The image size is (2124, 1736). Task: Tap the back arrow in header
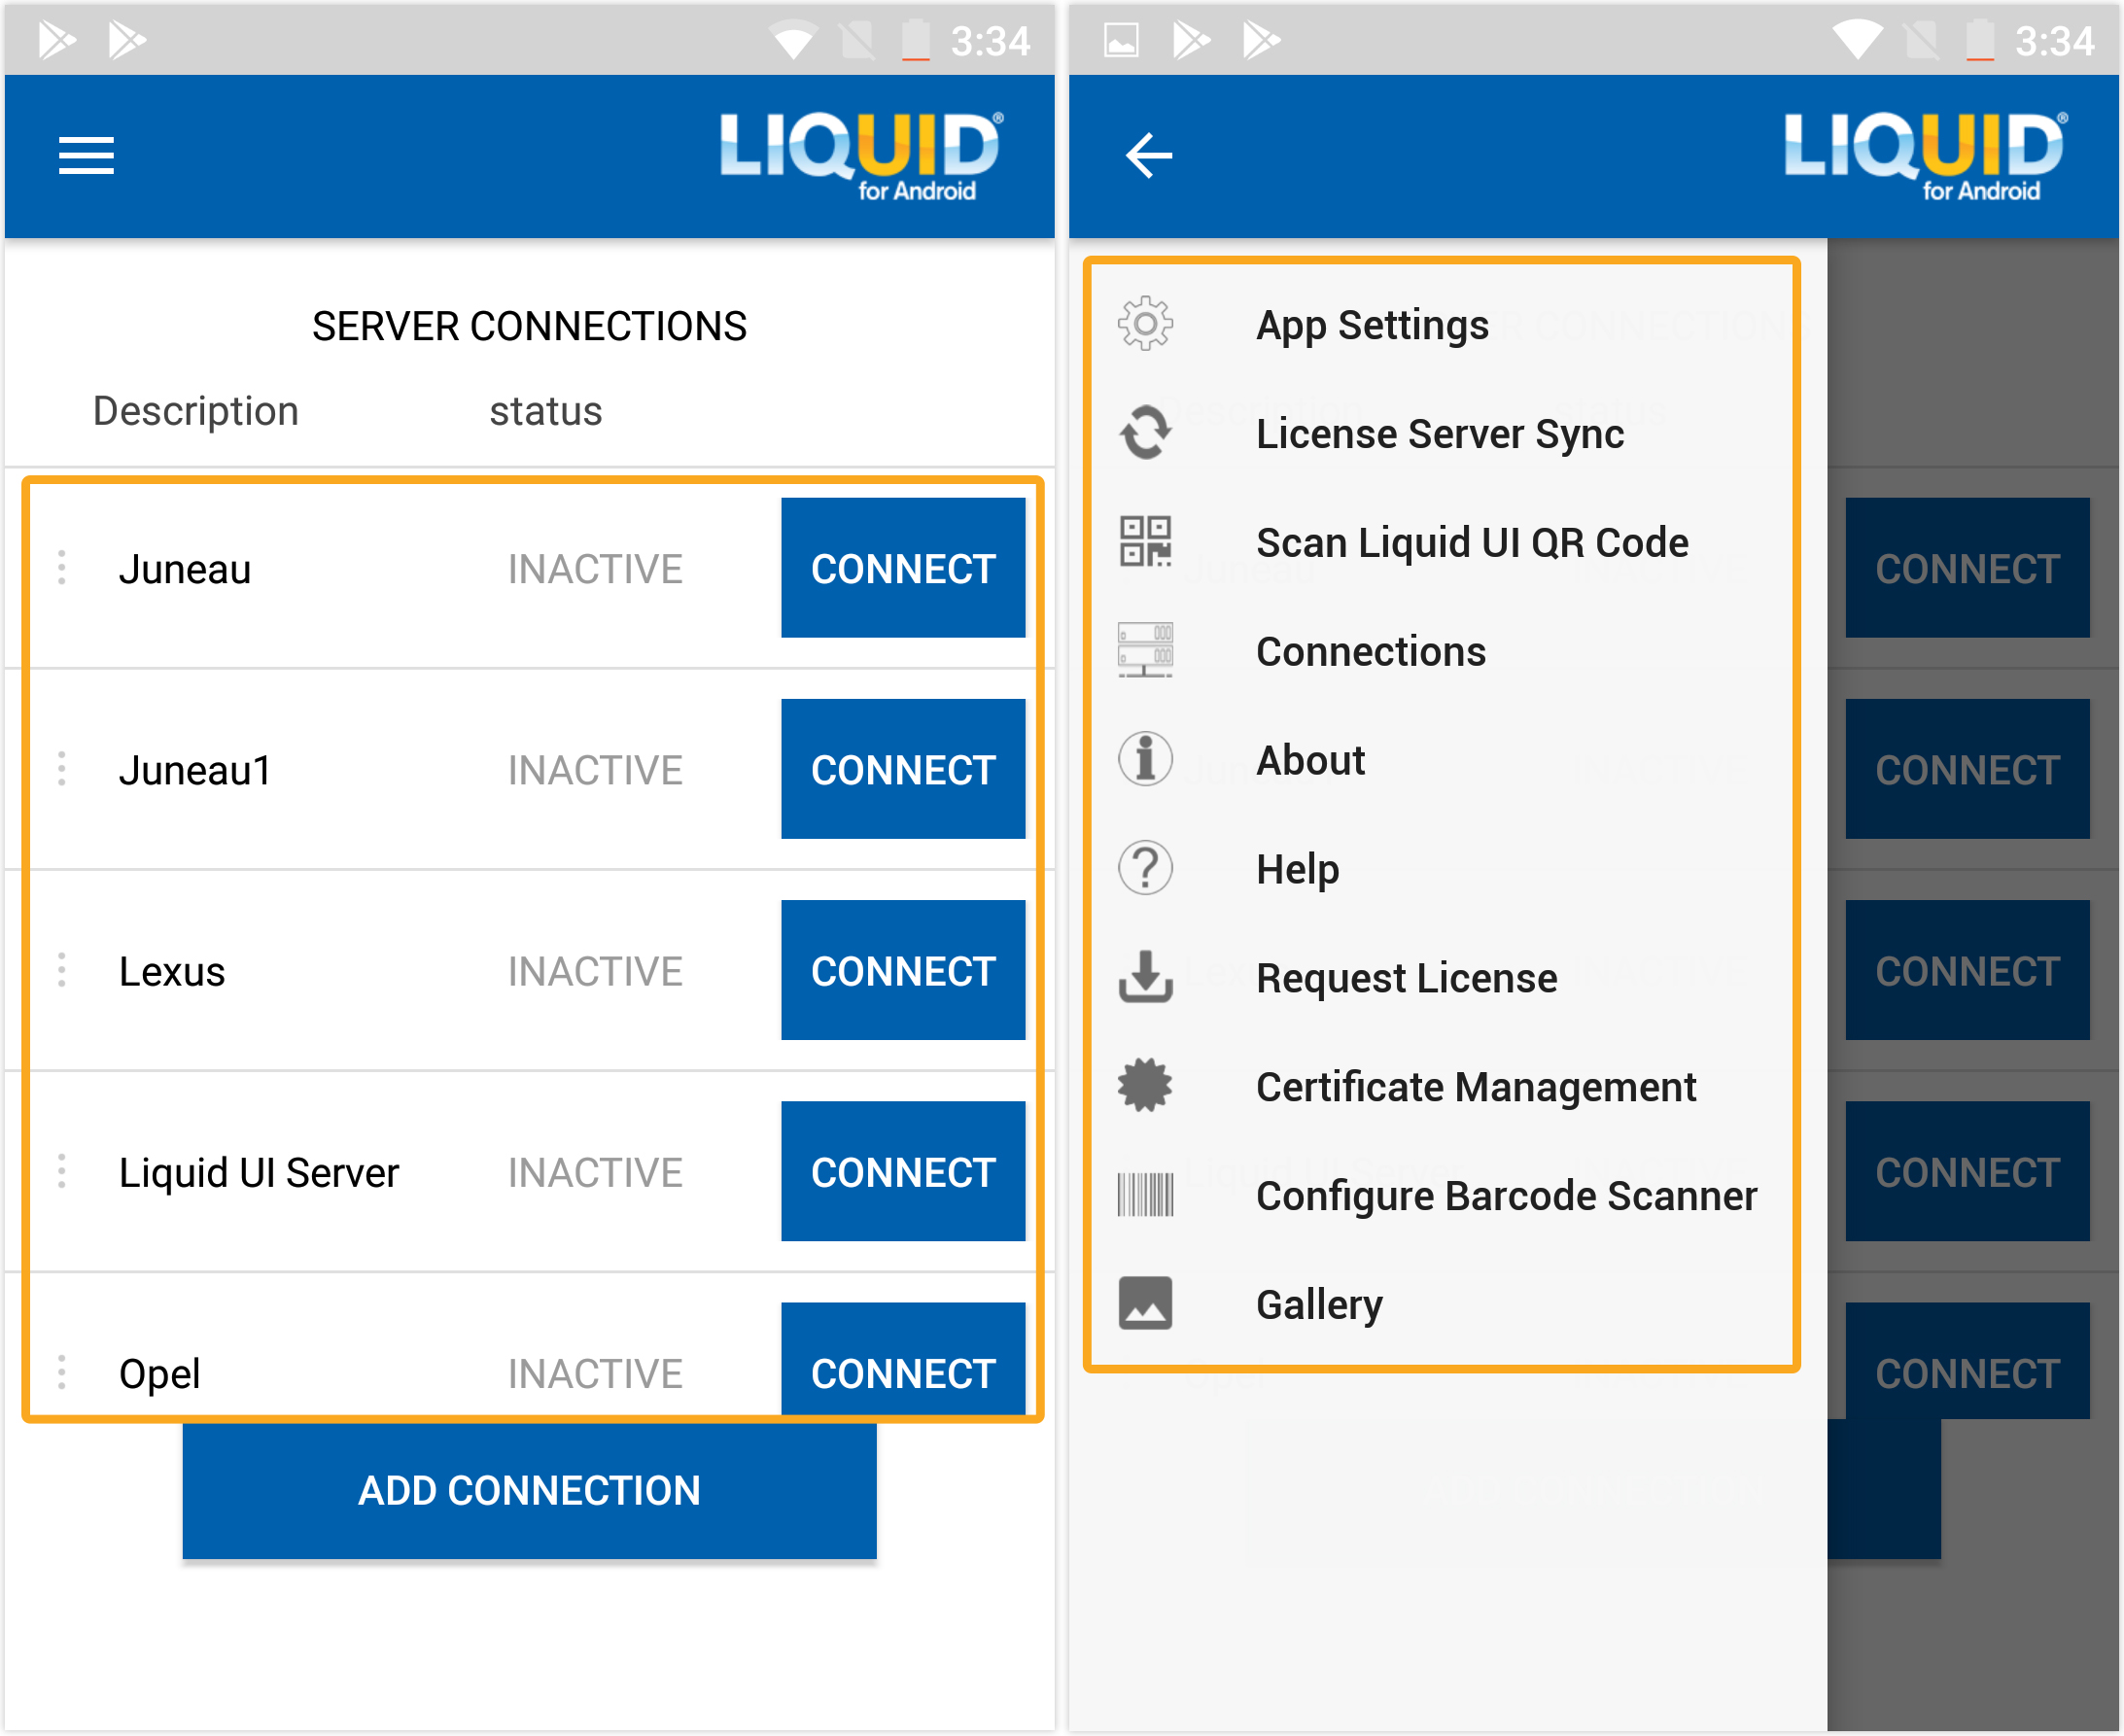point(1148,156)
